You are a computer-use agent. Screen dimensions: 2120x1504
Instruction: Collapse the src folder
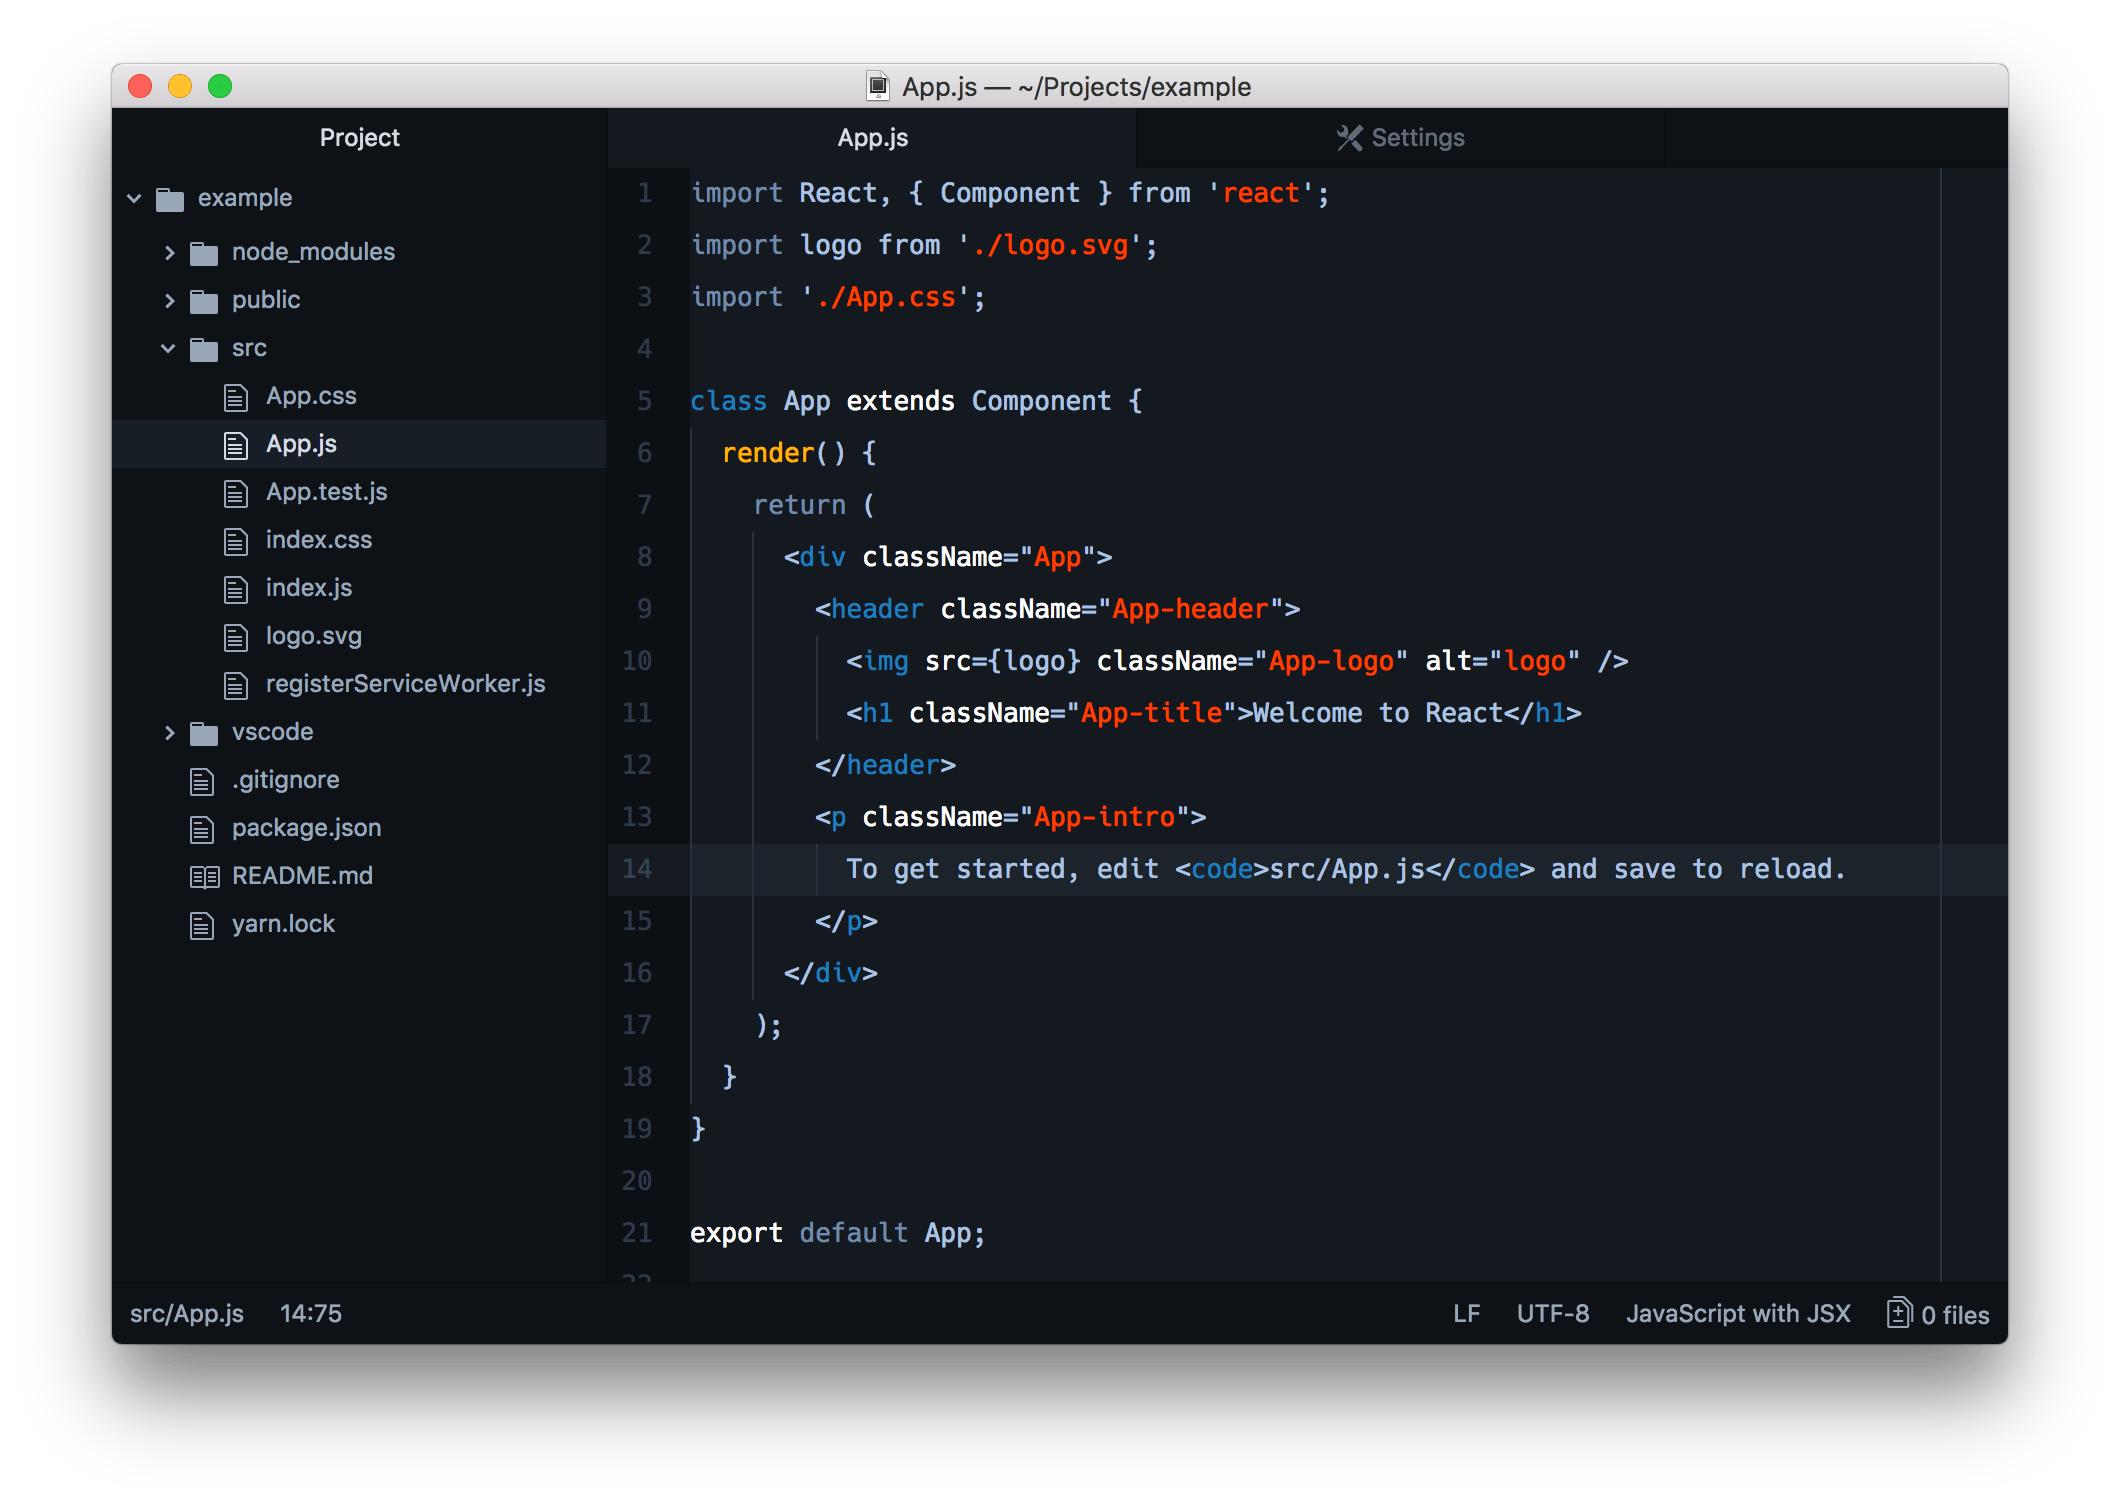(x=167, y=348)
